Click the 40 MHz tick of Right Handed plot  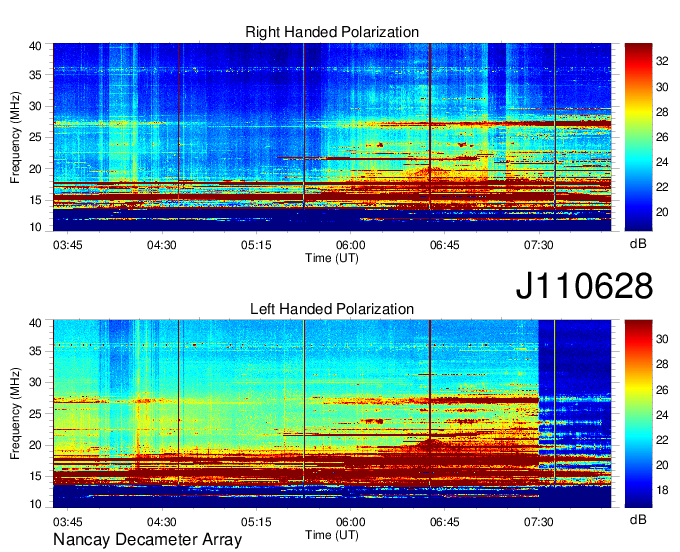coord(35,46)
